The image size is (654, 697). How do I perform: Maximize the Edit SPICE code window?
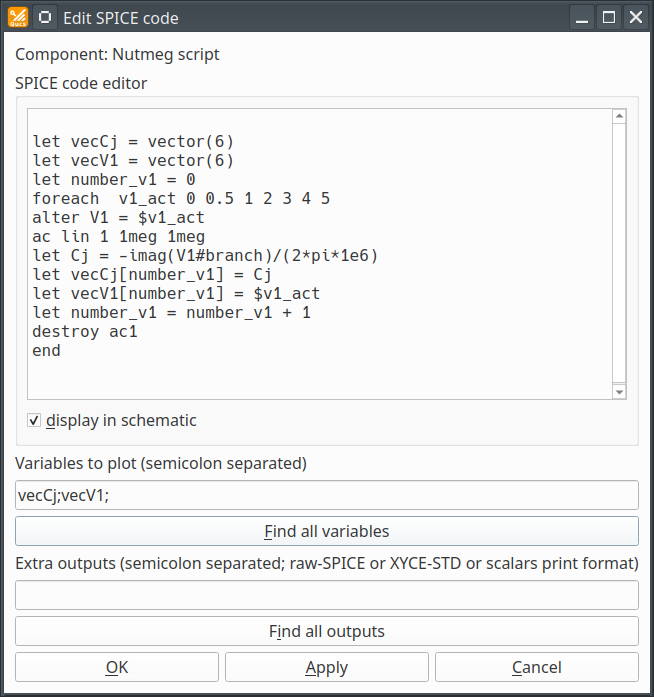[x=609, y=17]
